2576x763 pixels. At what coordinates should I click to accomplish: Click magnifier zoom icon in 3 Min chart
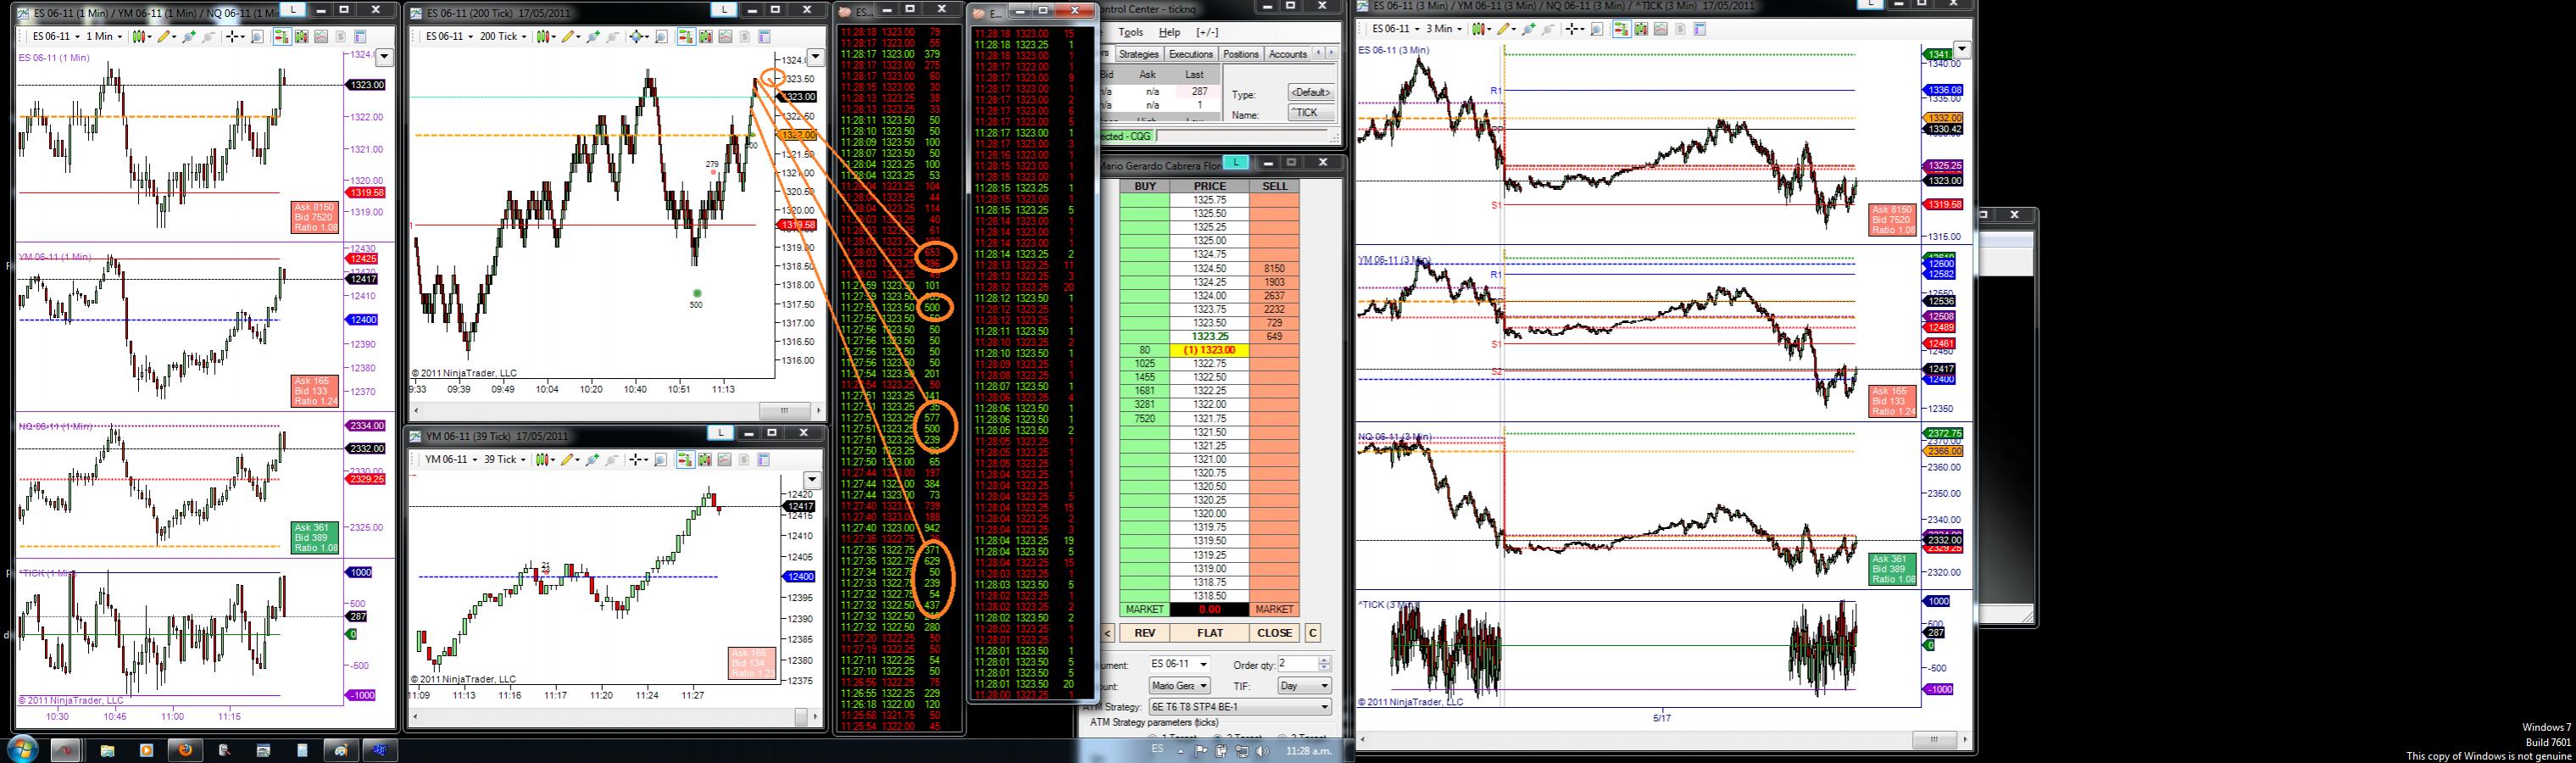pos(1596,29)
